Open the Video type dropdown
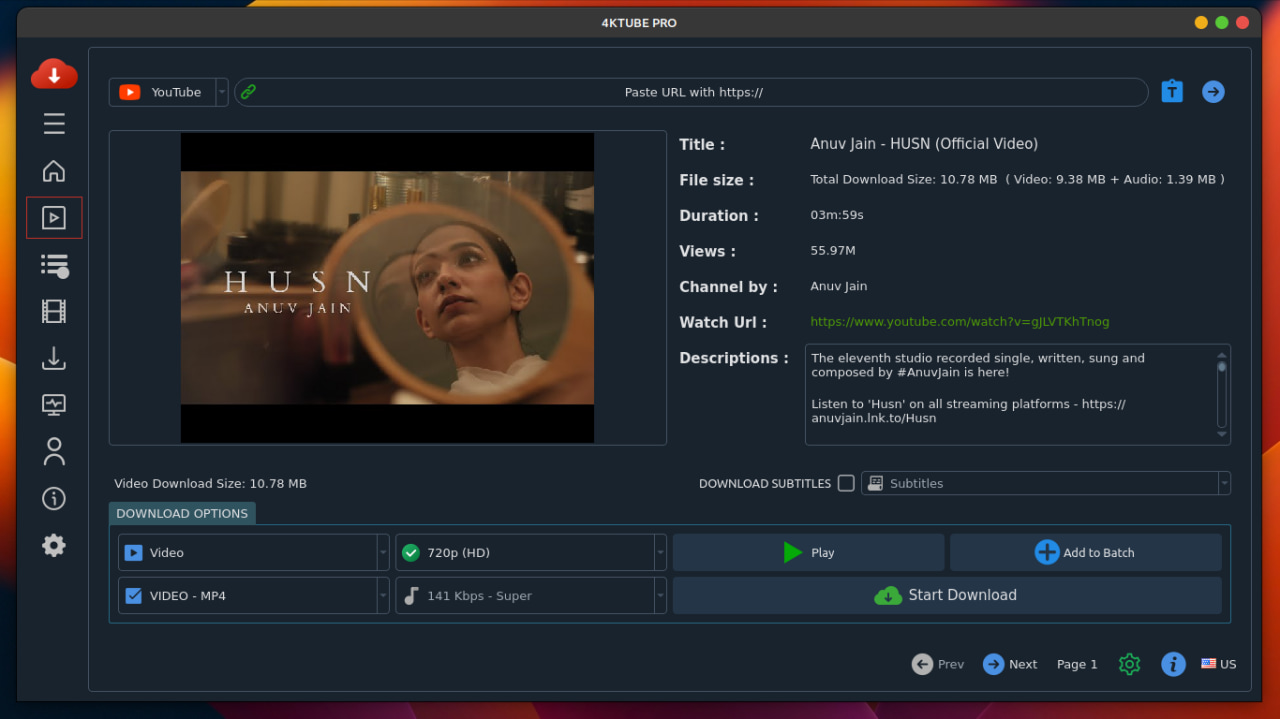 click(253, 552)
